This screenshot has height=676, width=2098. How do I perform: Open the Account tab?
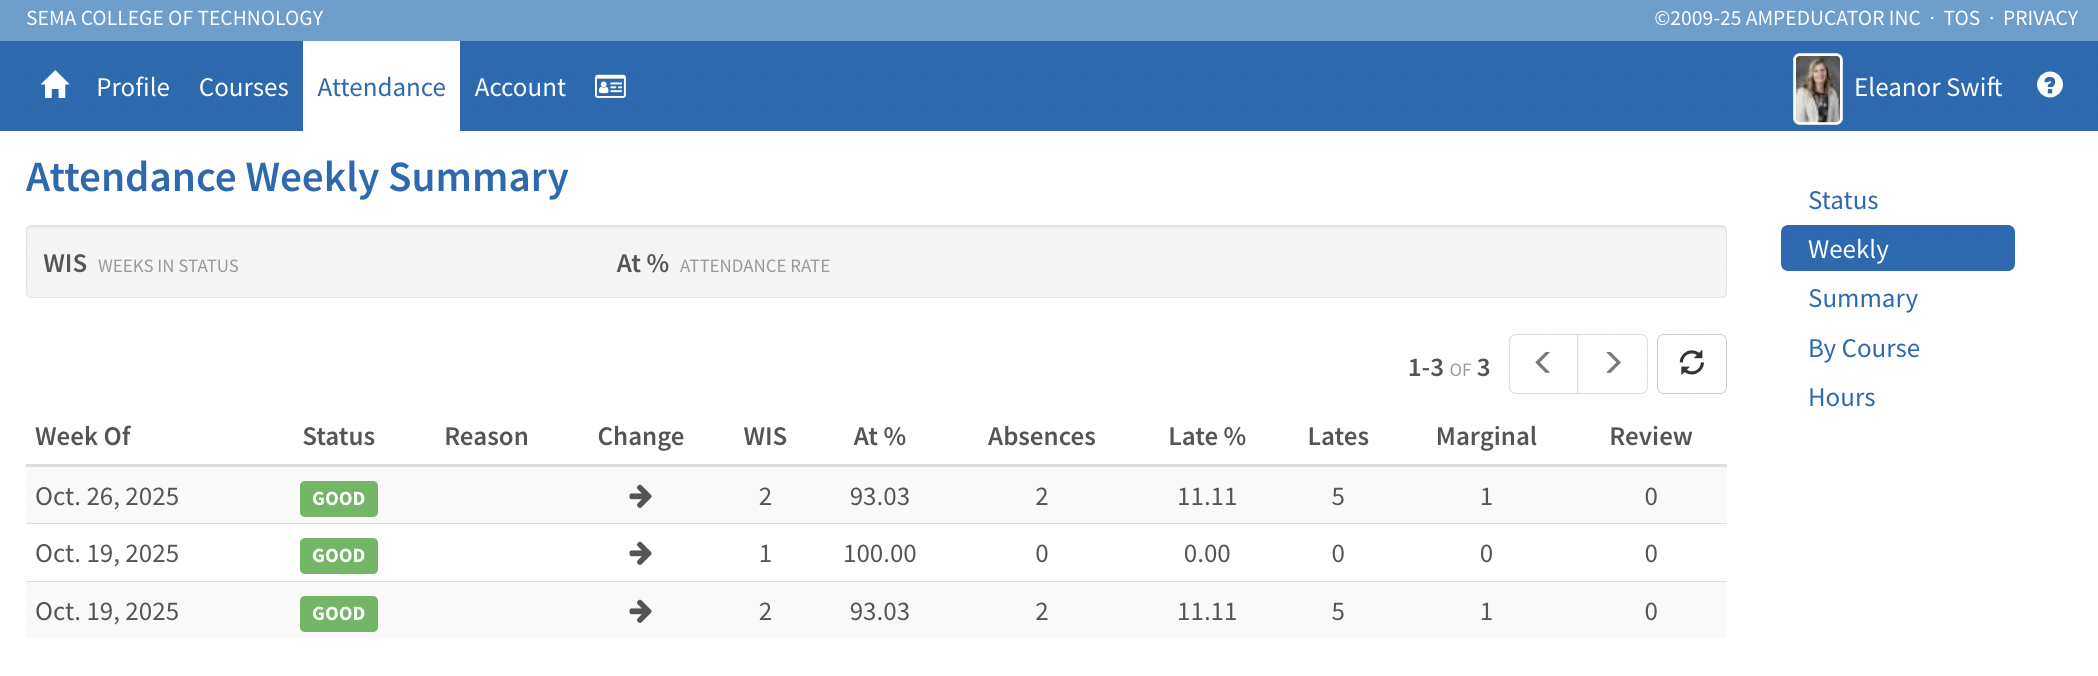[x=520, y=87]
